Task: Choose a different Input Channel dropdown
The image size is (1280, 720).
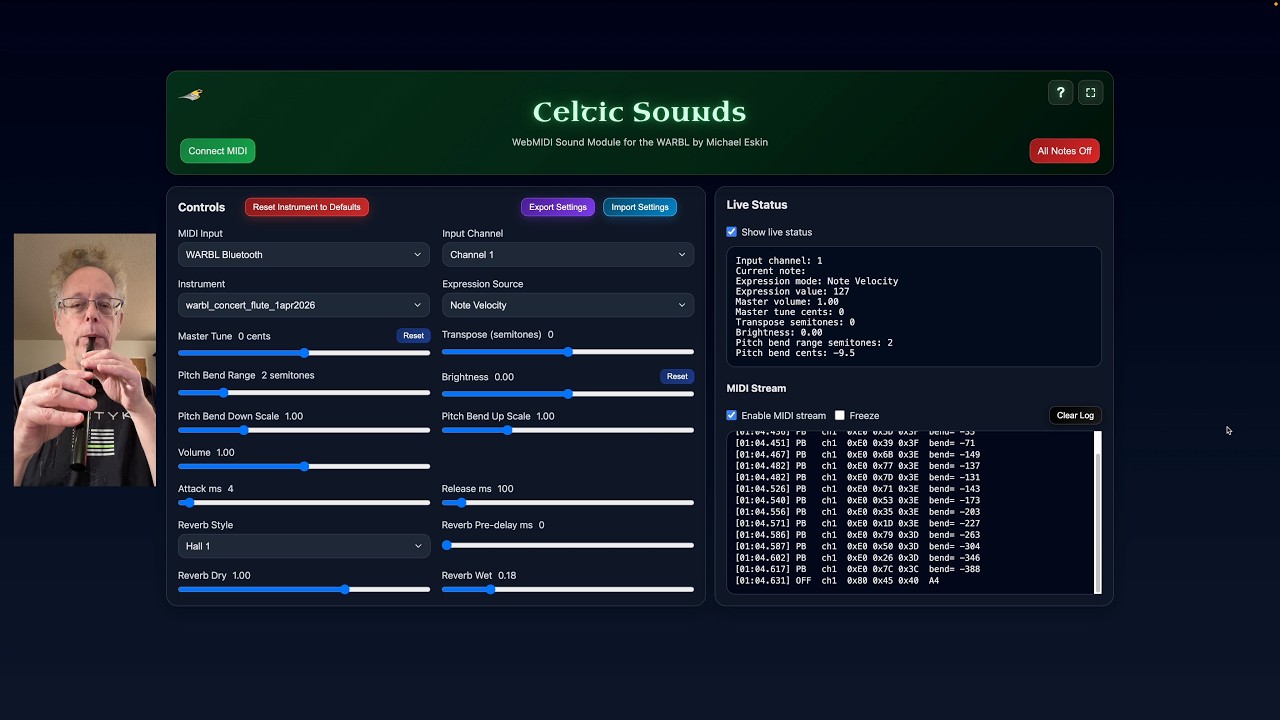Action: point(567,255)
